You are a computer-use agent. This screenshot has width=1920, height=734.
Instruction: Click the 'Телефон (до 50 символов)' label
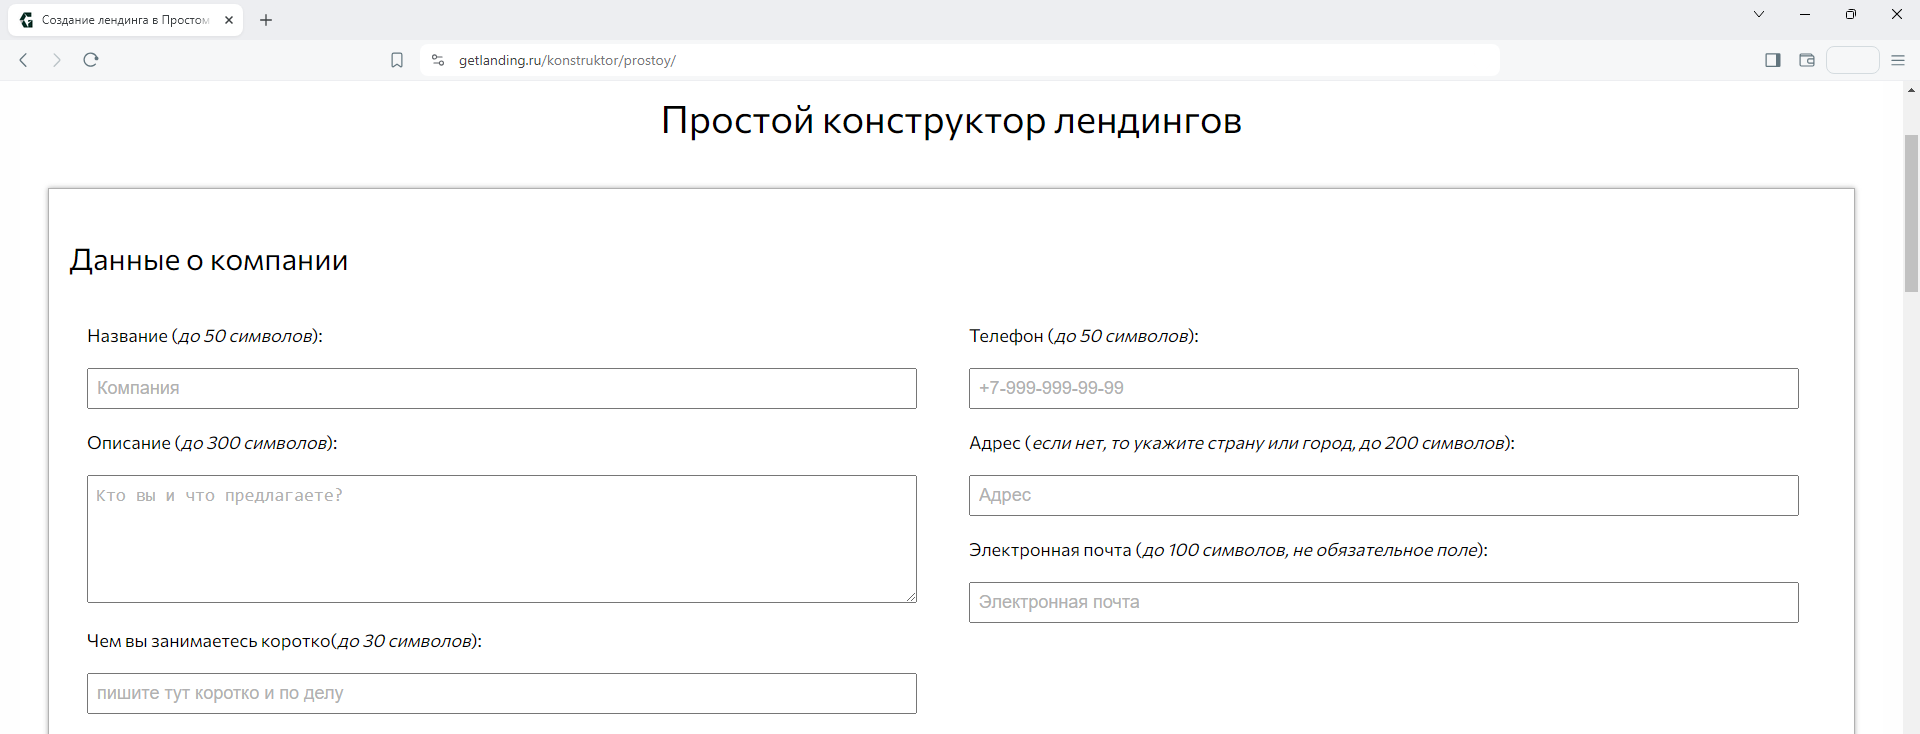1084,336
